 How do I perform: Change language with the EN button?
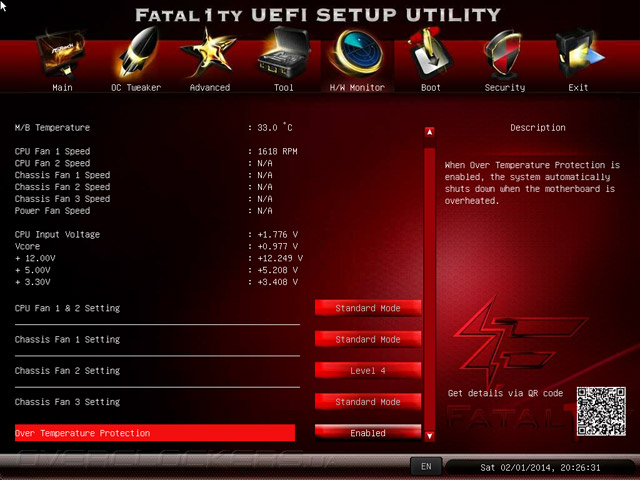426,466
